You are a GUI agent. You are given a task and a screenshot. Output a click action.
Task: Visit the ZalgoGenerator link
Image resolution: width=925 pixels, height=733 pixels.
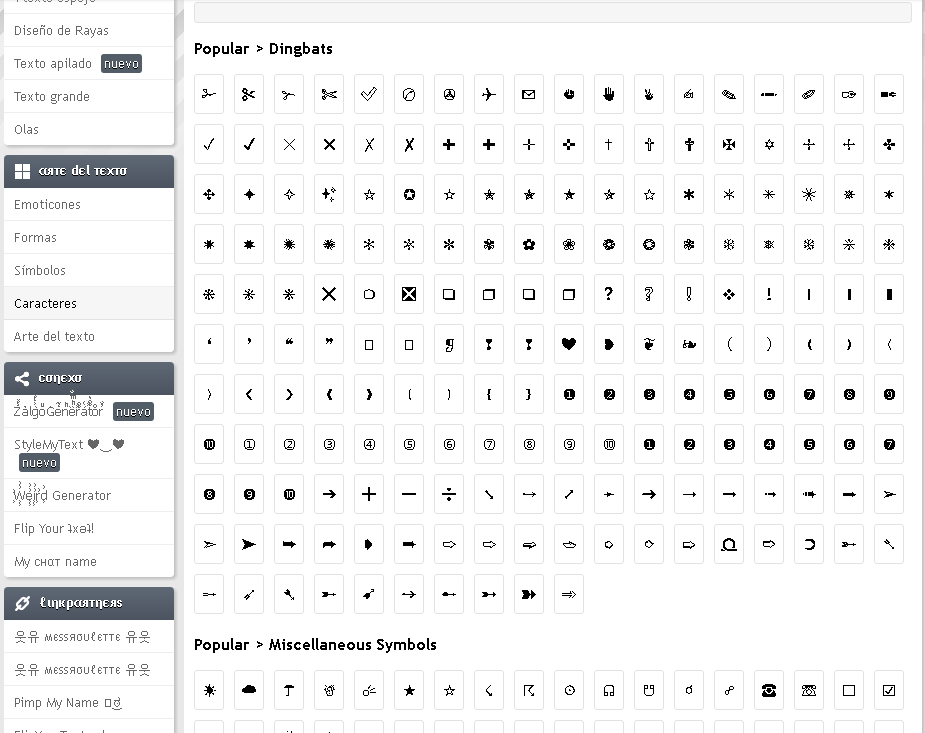point(58,411)
